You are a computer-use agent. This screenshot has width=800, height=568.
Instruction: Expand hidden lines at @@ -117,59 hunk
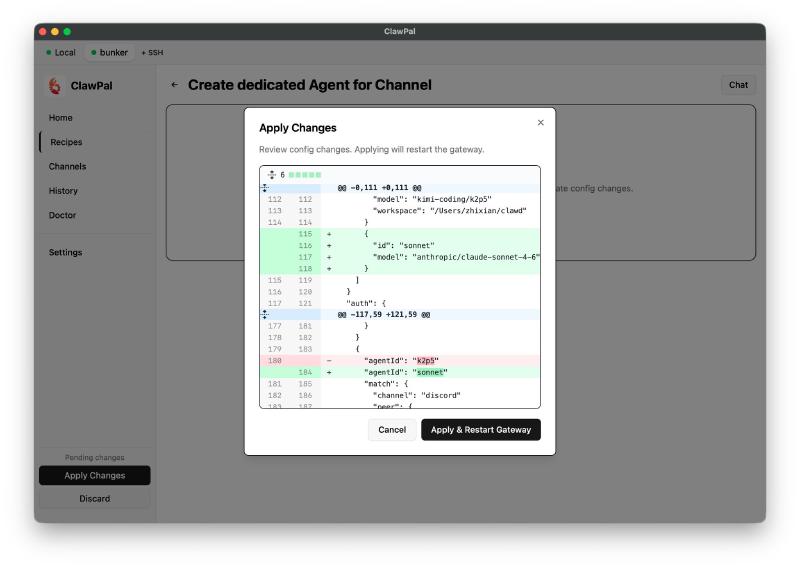pyautogui.click(x=265, y=314)
